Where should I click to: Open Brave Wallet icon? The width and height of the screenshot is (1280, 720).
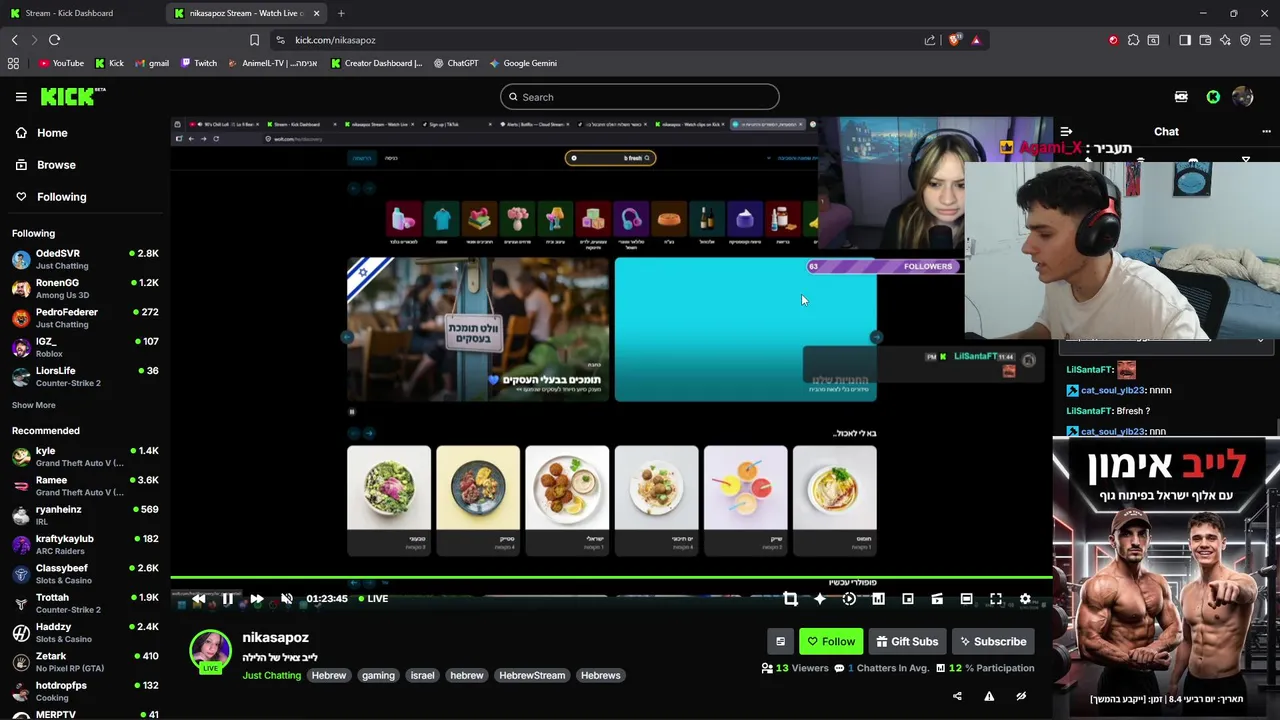(x=1205, y=40)
